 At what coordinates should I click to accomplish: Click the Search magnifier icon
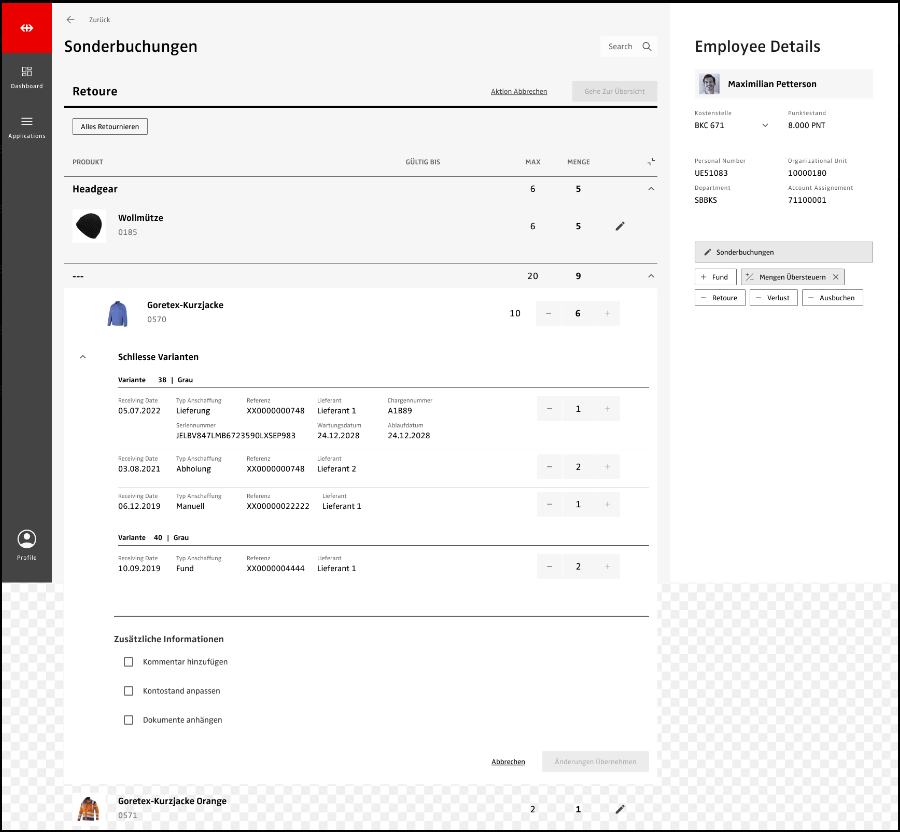pyautogui.click(x=647, y=46)
